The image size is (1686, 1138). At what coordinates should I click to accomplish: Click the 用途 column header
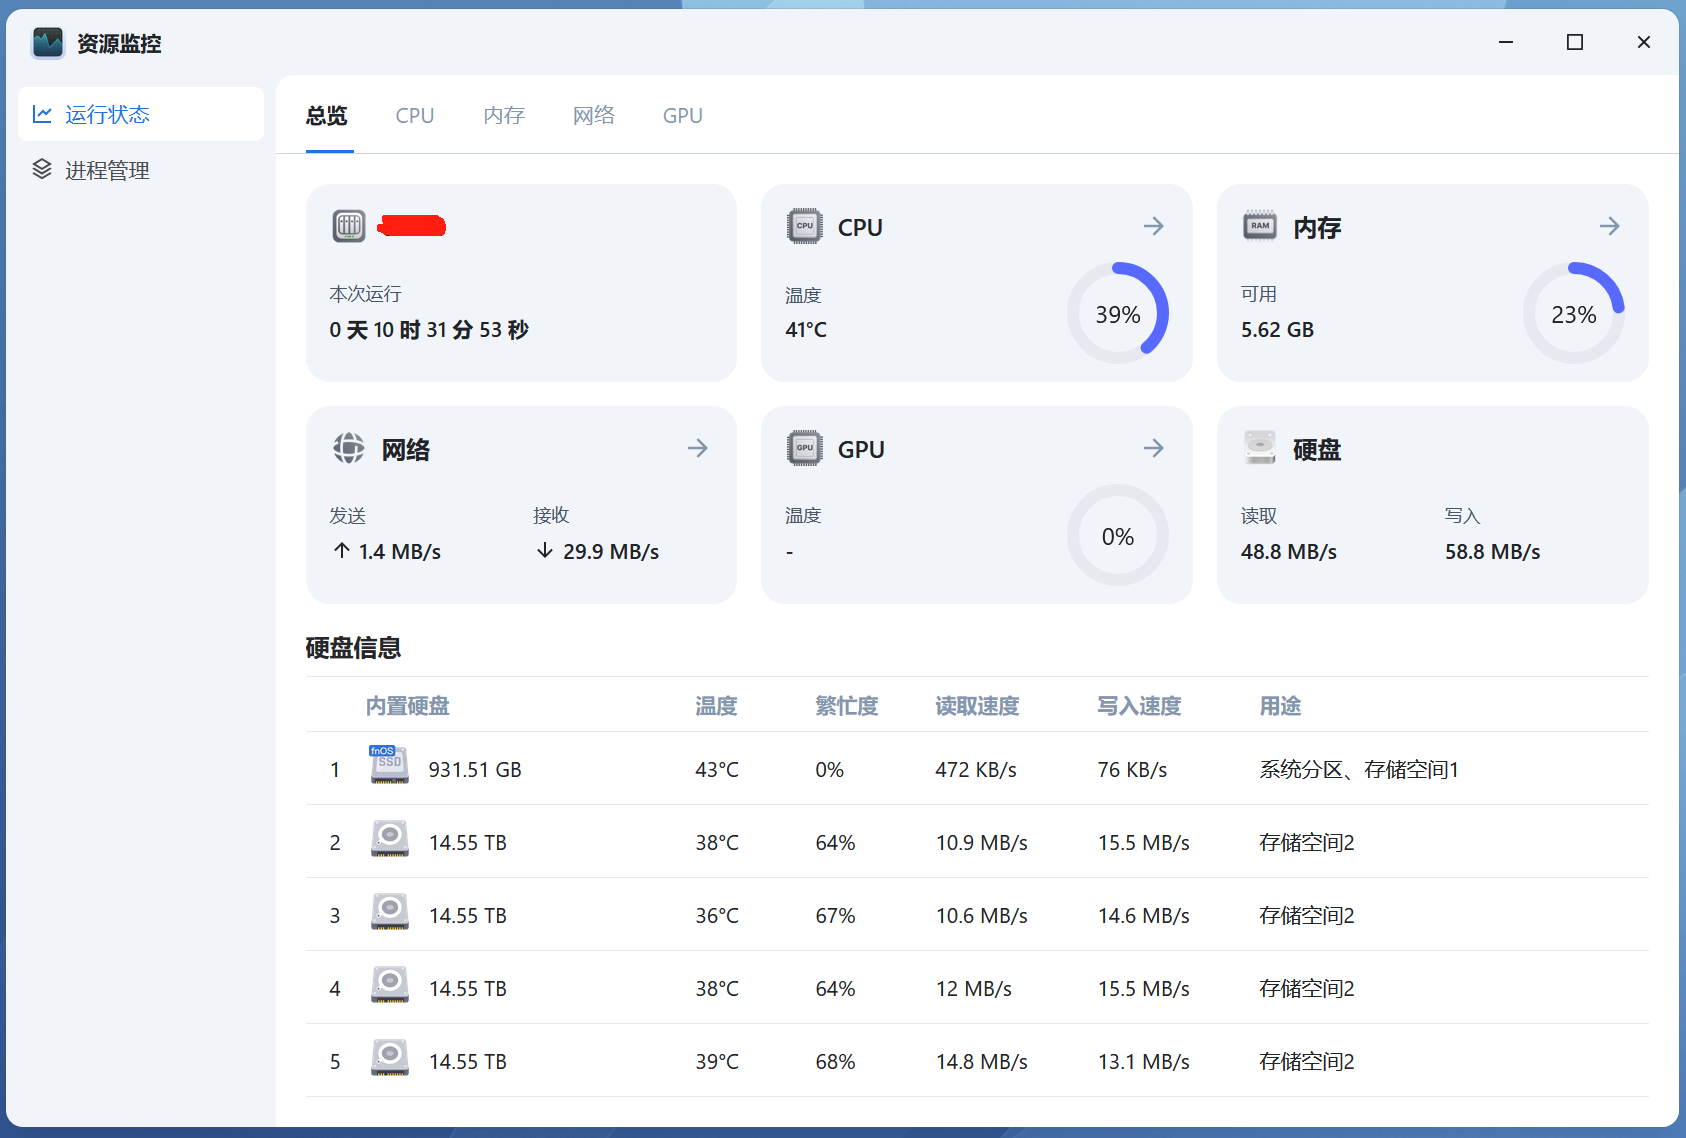point(1281,706)
